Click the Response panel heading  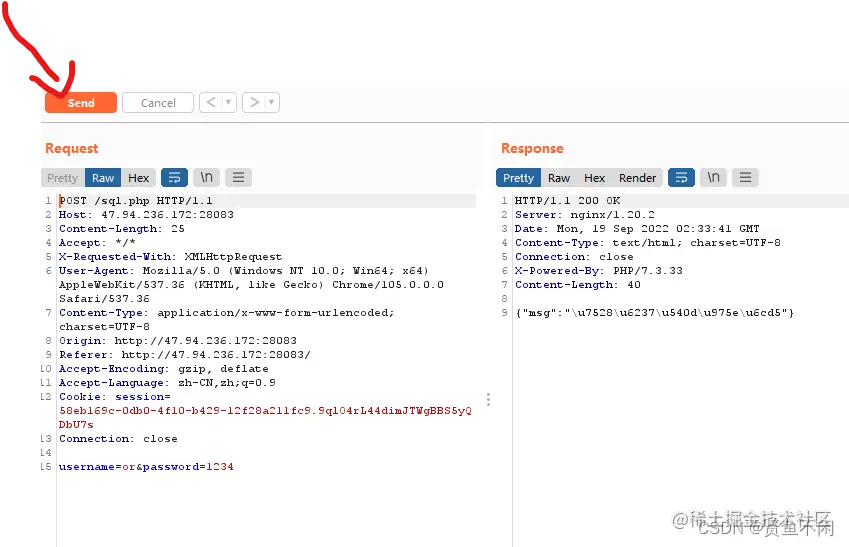[x=532, y=148]
